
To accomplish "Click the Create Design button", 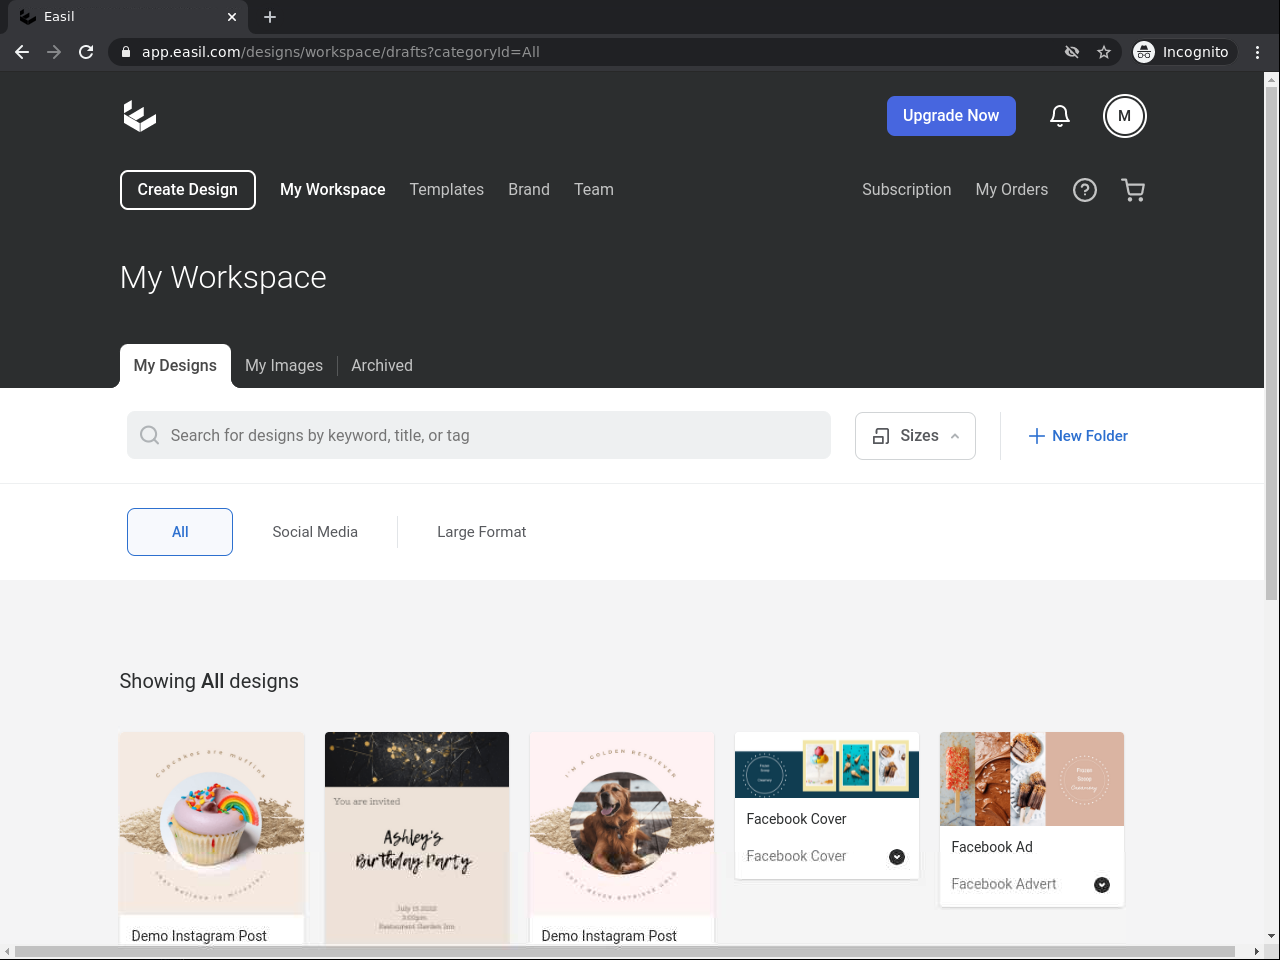I will (188, 190).
